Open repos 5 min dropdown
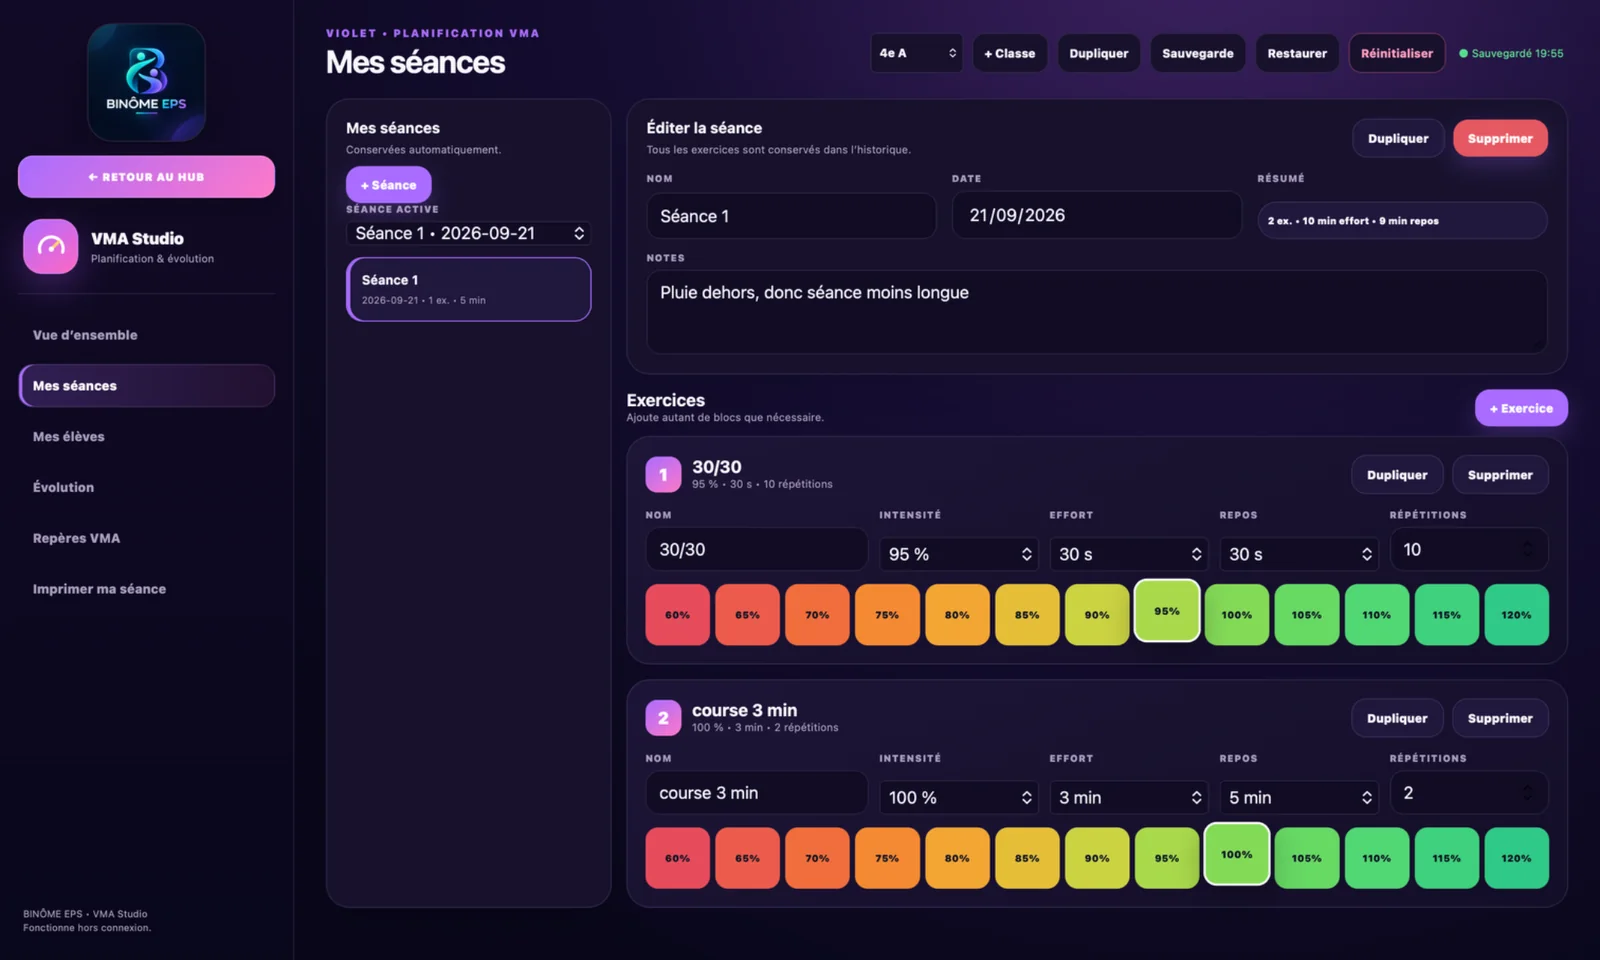Screen dimensions: 1600x960 tap(1300, 797)
